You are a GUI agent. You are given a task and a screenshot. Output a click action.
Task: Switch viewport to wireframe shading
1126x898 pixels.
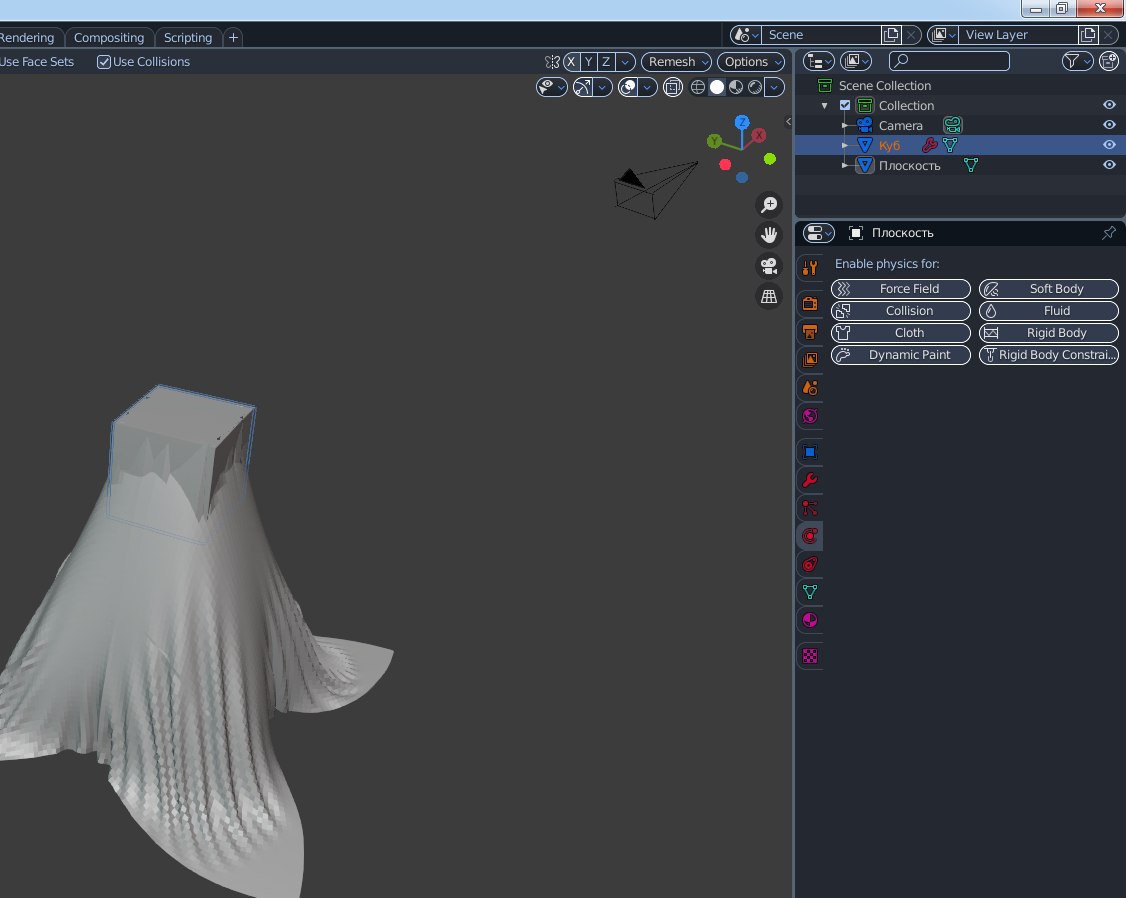(x=697, y=88)
